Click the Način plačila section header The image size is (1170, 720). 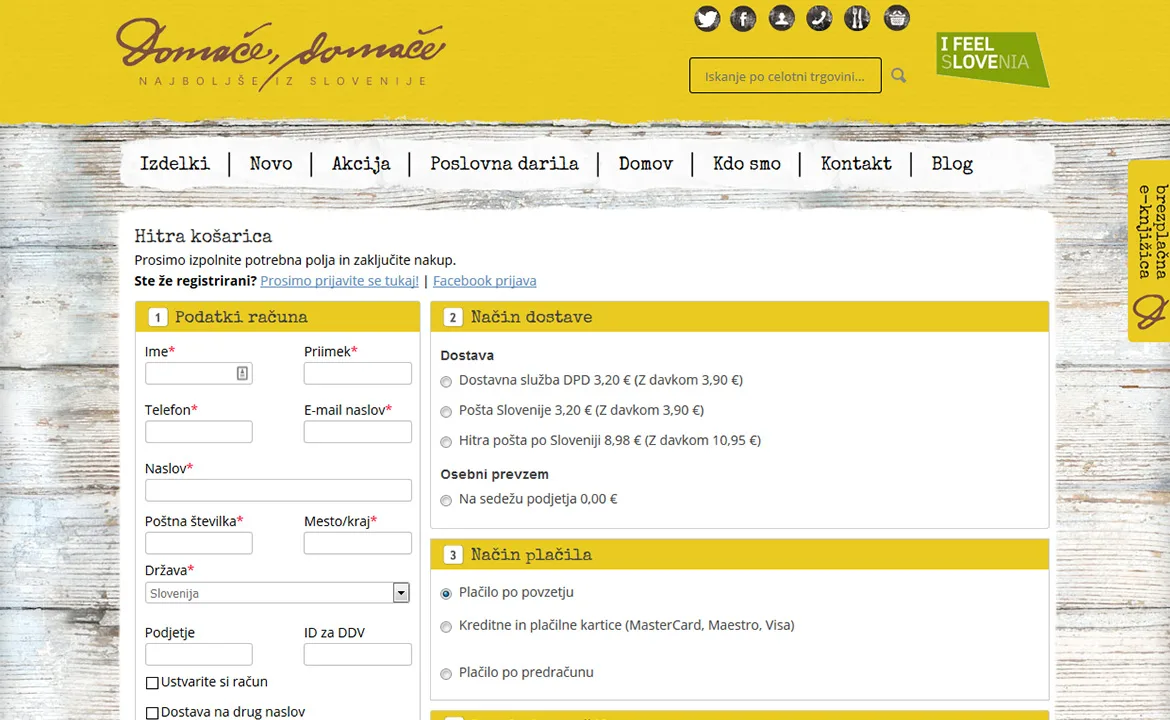pos(739,555)
